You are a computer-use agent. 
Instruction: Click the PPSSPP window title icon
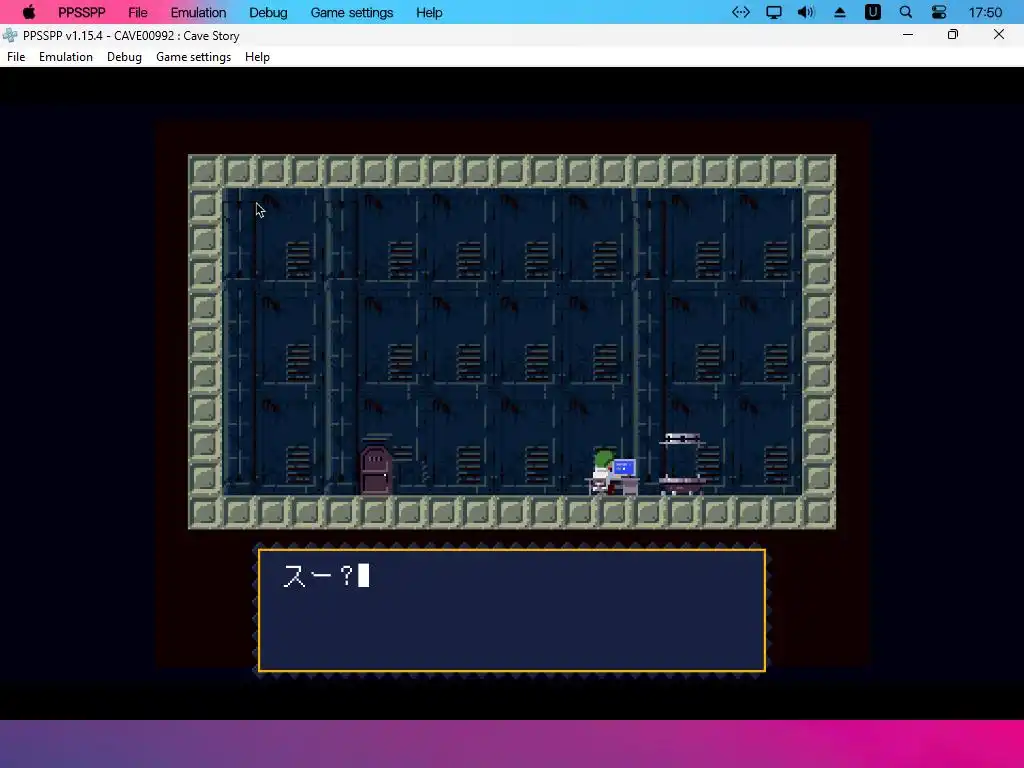click(x=10, y=35)
